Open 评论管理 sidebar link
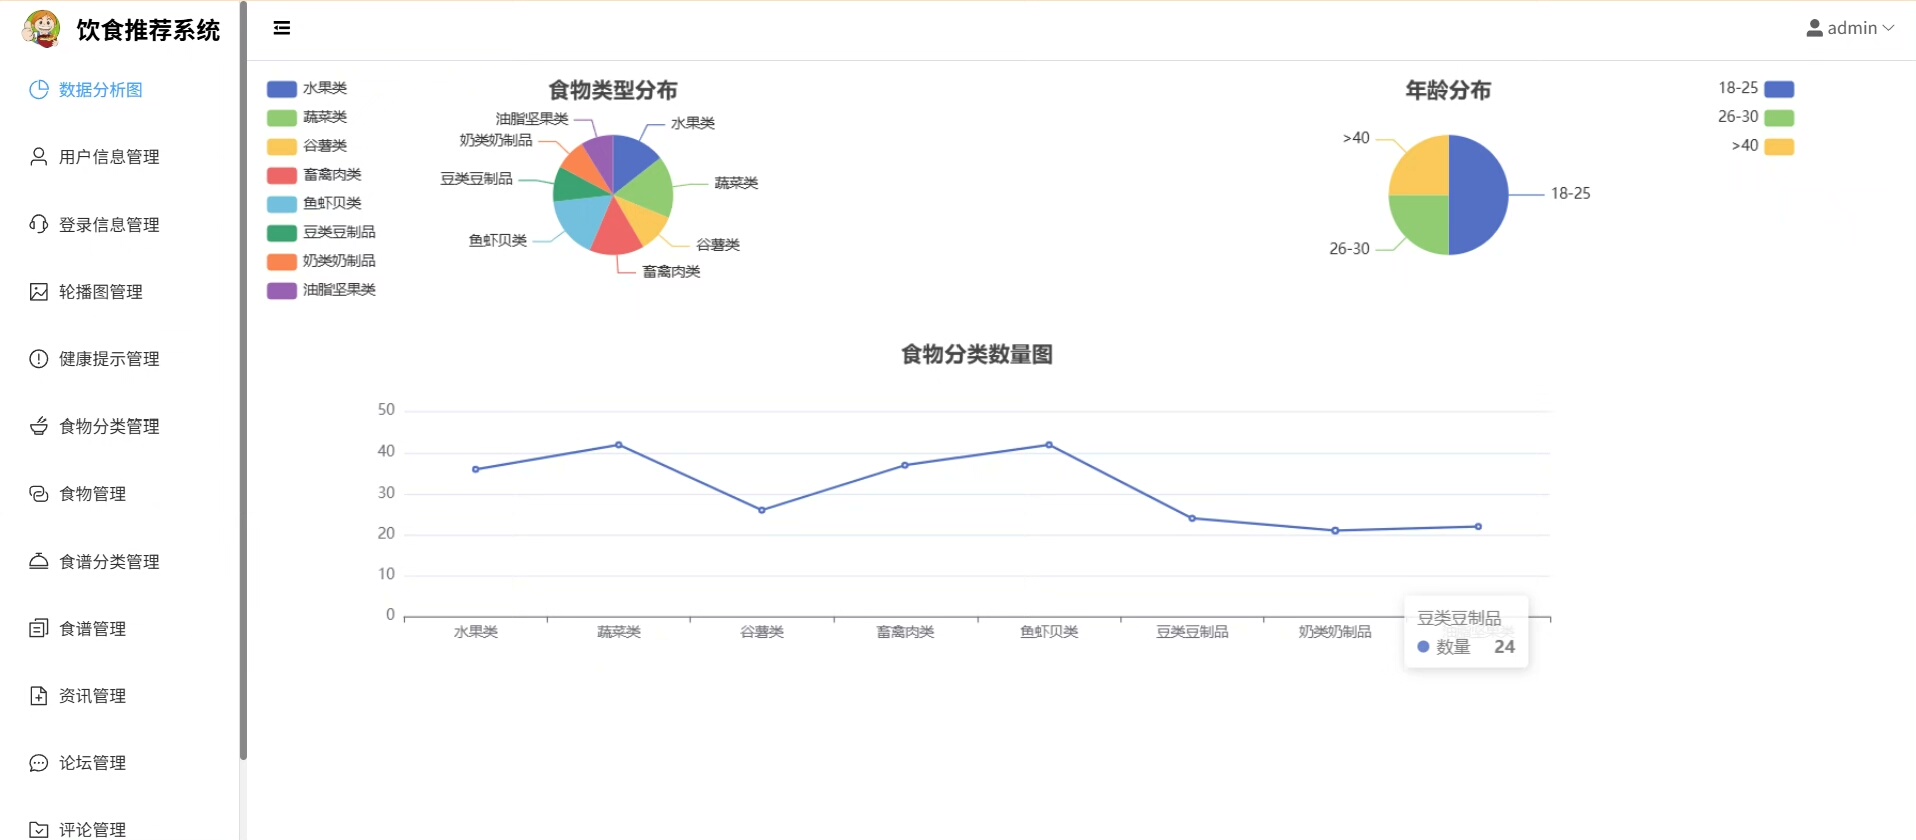 coord(92,829)
